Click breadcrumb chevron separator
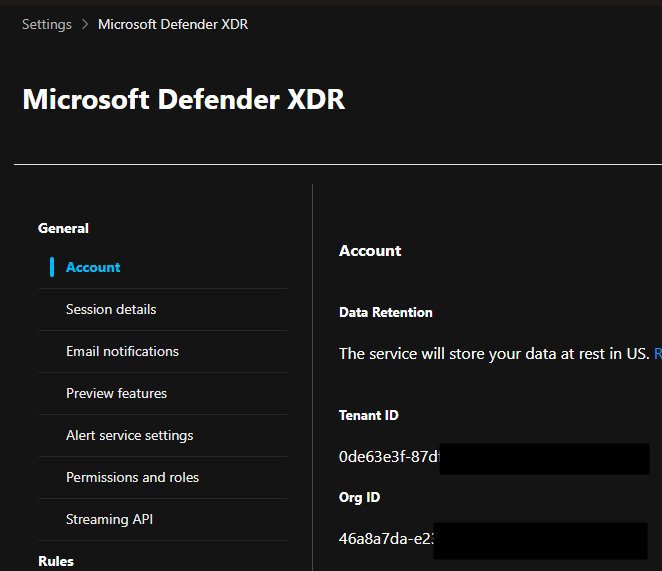 coord(85,24)
